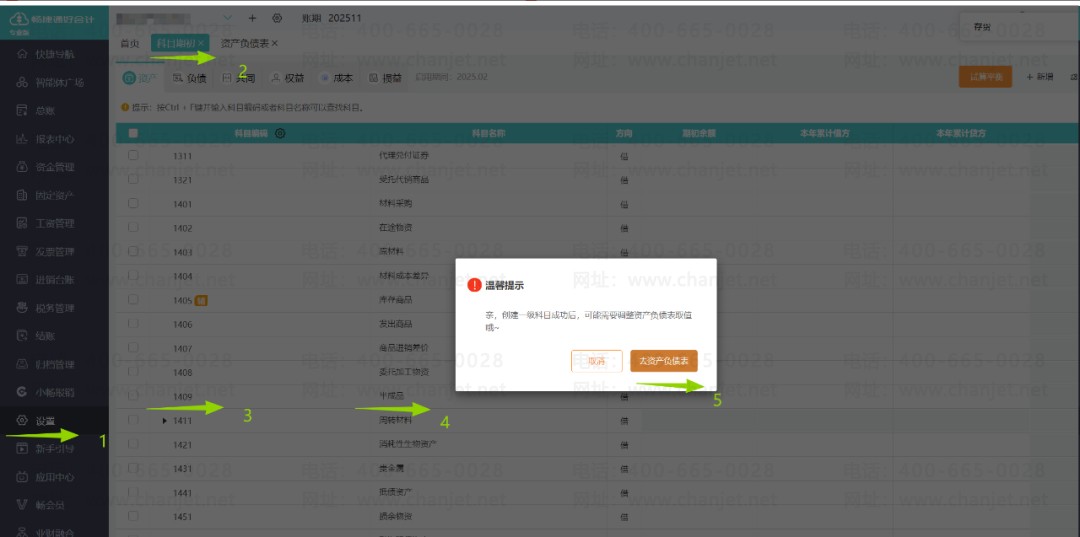Open 业财融合 icon in sidebar
Screen dimensions: 1080x537
pyautogui.click(x=21, y=531)
